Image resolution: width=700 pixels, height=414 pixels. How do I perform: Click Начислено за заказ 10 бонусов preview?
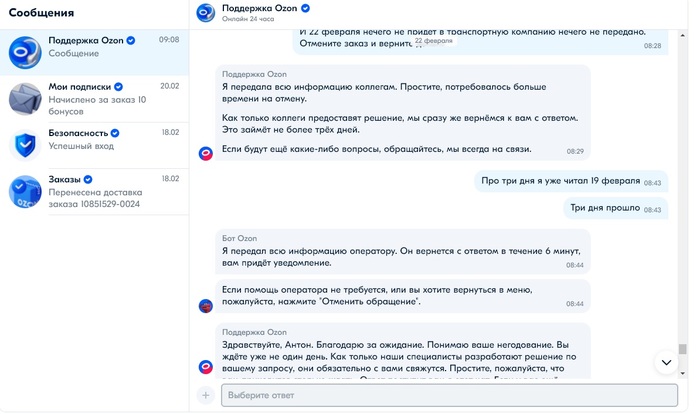[x=97, y=105]
